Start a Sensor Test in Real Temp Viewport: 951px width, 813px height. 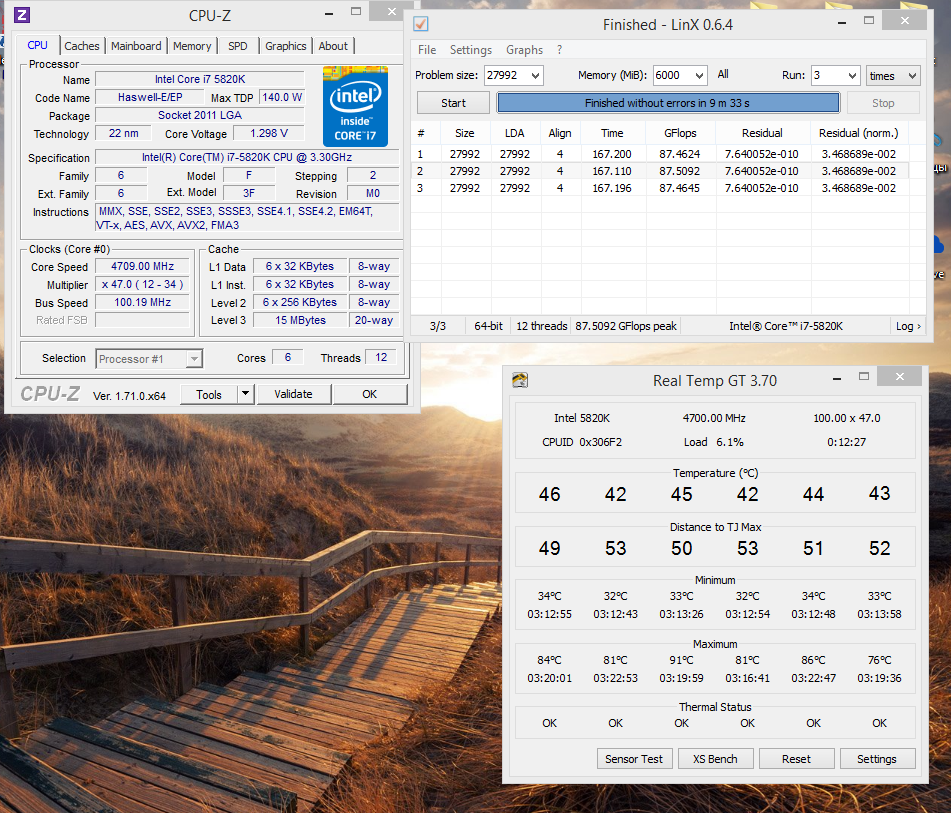634,758
